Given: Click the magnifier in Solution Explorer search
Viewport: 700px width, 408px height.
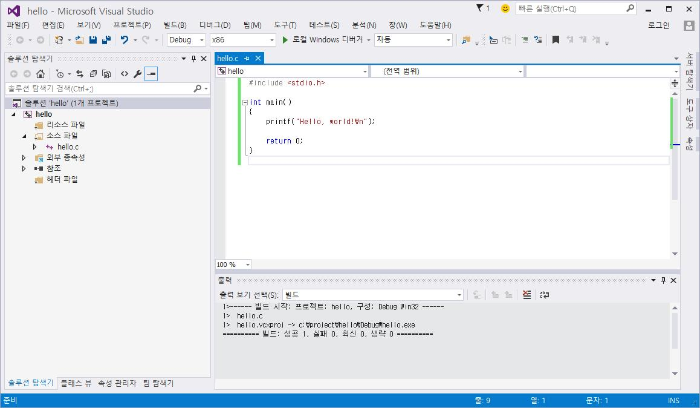Looking at the screenshot, I should [197, 88].
